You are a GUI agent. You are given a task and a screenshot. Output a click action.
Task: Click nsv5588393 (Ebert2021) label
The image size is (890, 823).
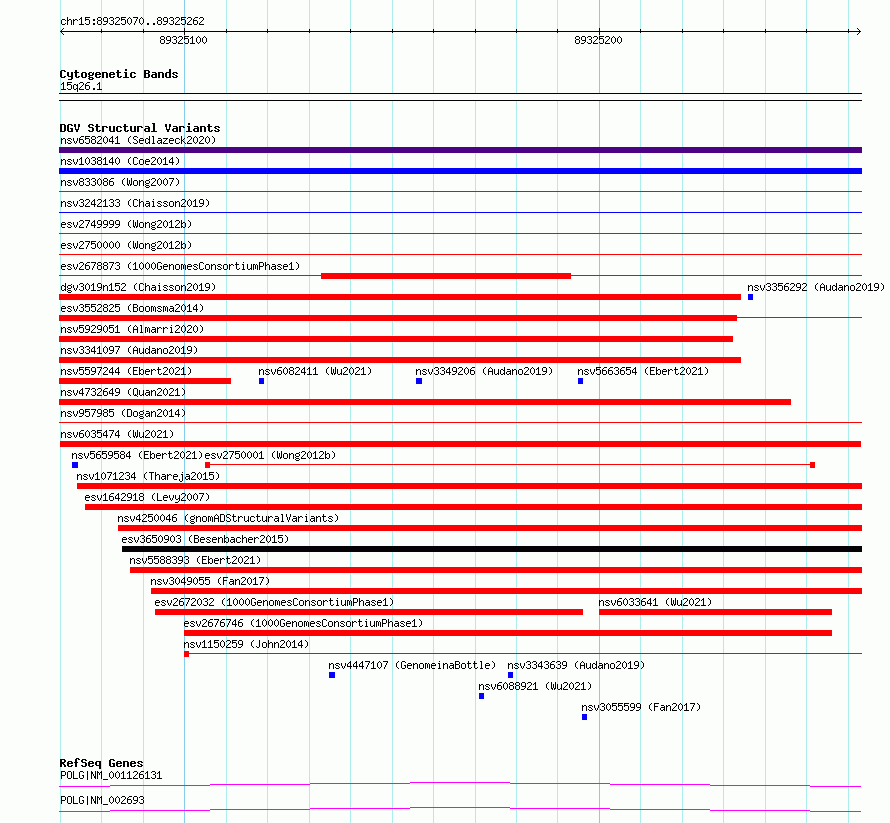coord(195,560)
